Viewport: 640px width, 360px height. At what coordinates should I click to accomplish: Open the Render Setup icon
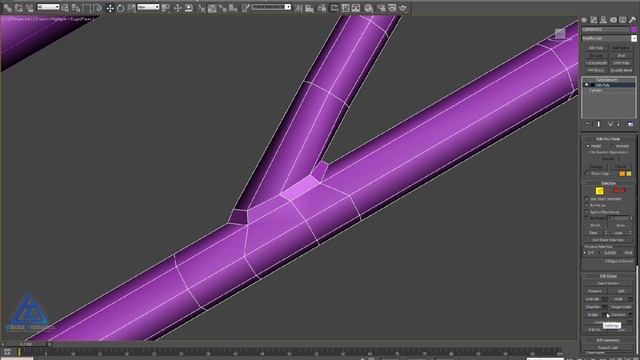tap(381, 8)
